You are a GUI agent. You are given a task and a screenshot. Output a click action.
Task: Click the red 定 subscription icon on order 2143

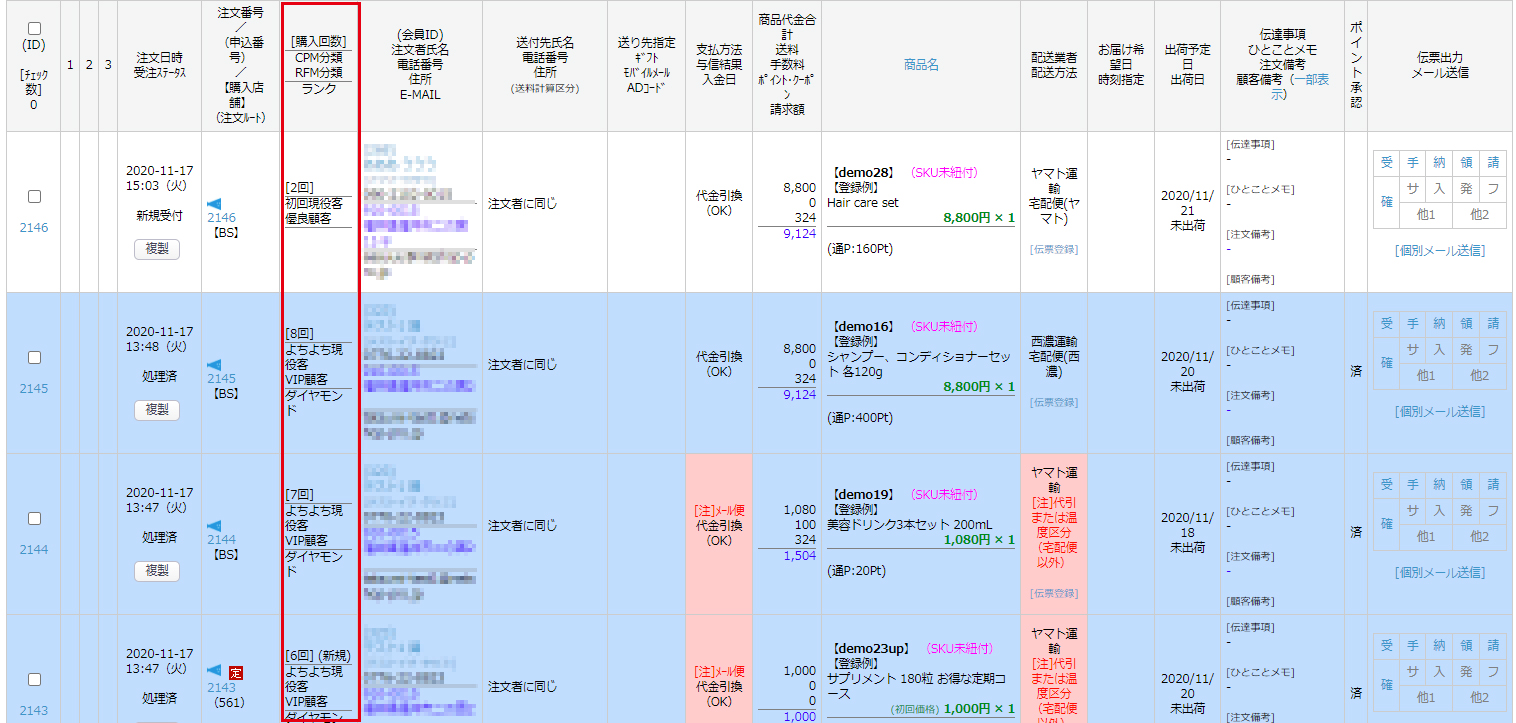click(236, 672)
